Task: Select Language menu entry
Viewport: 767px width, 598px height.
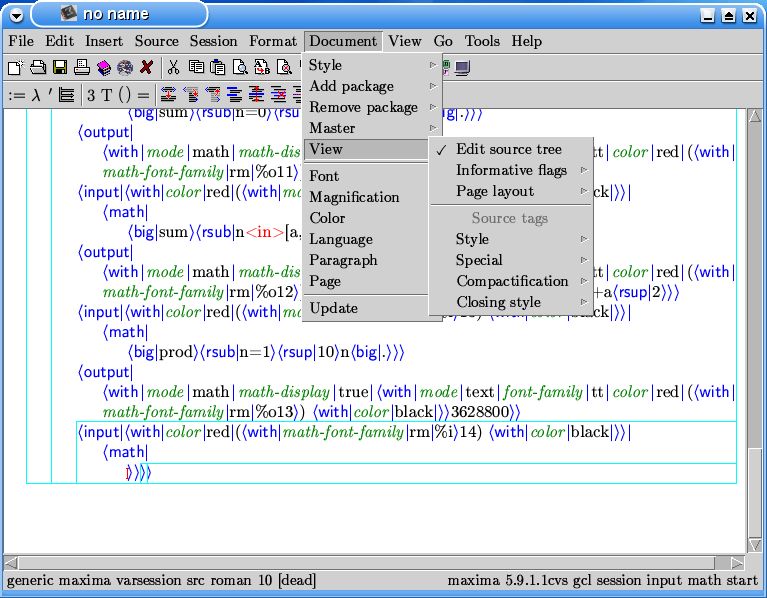Action: pos(366,239)
